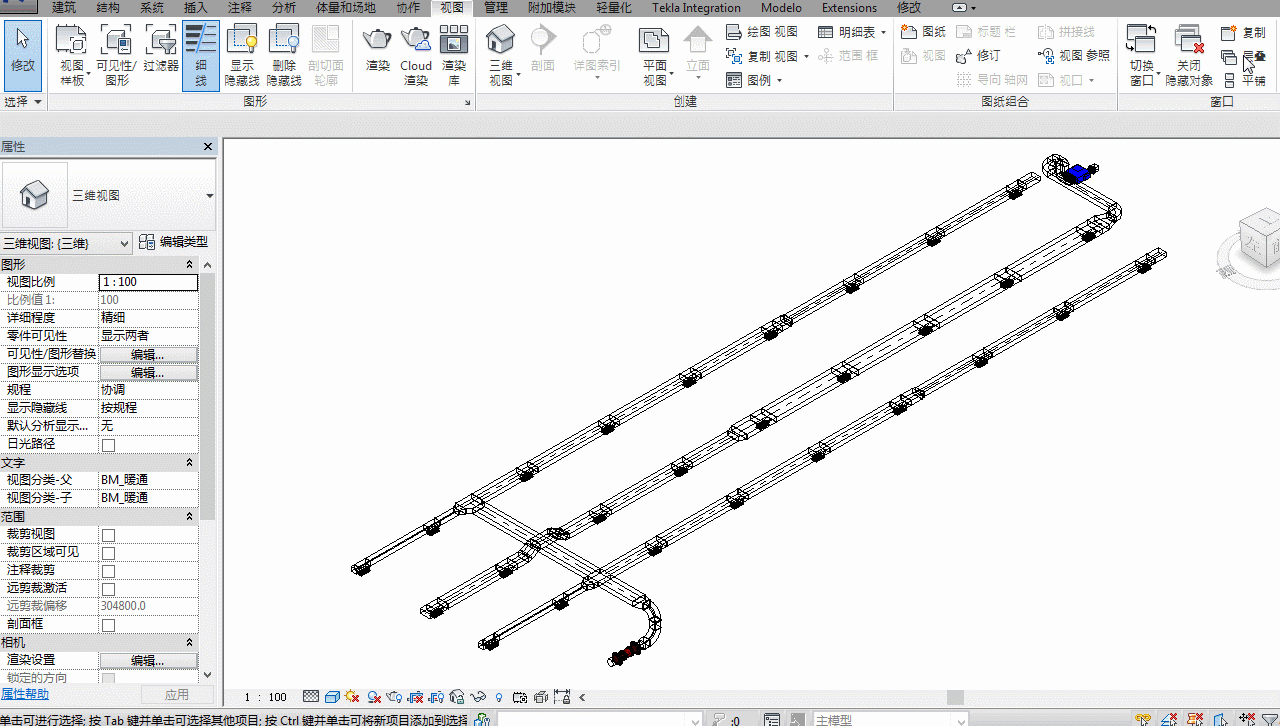
Task: Open the 属性帮助 properties help link
Action: pos(25,694)
